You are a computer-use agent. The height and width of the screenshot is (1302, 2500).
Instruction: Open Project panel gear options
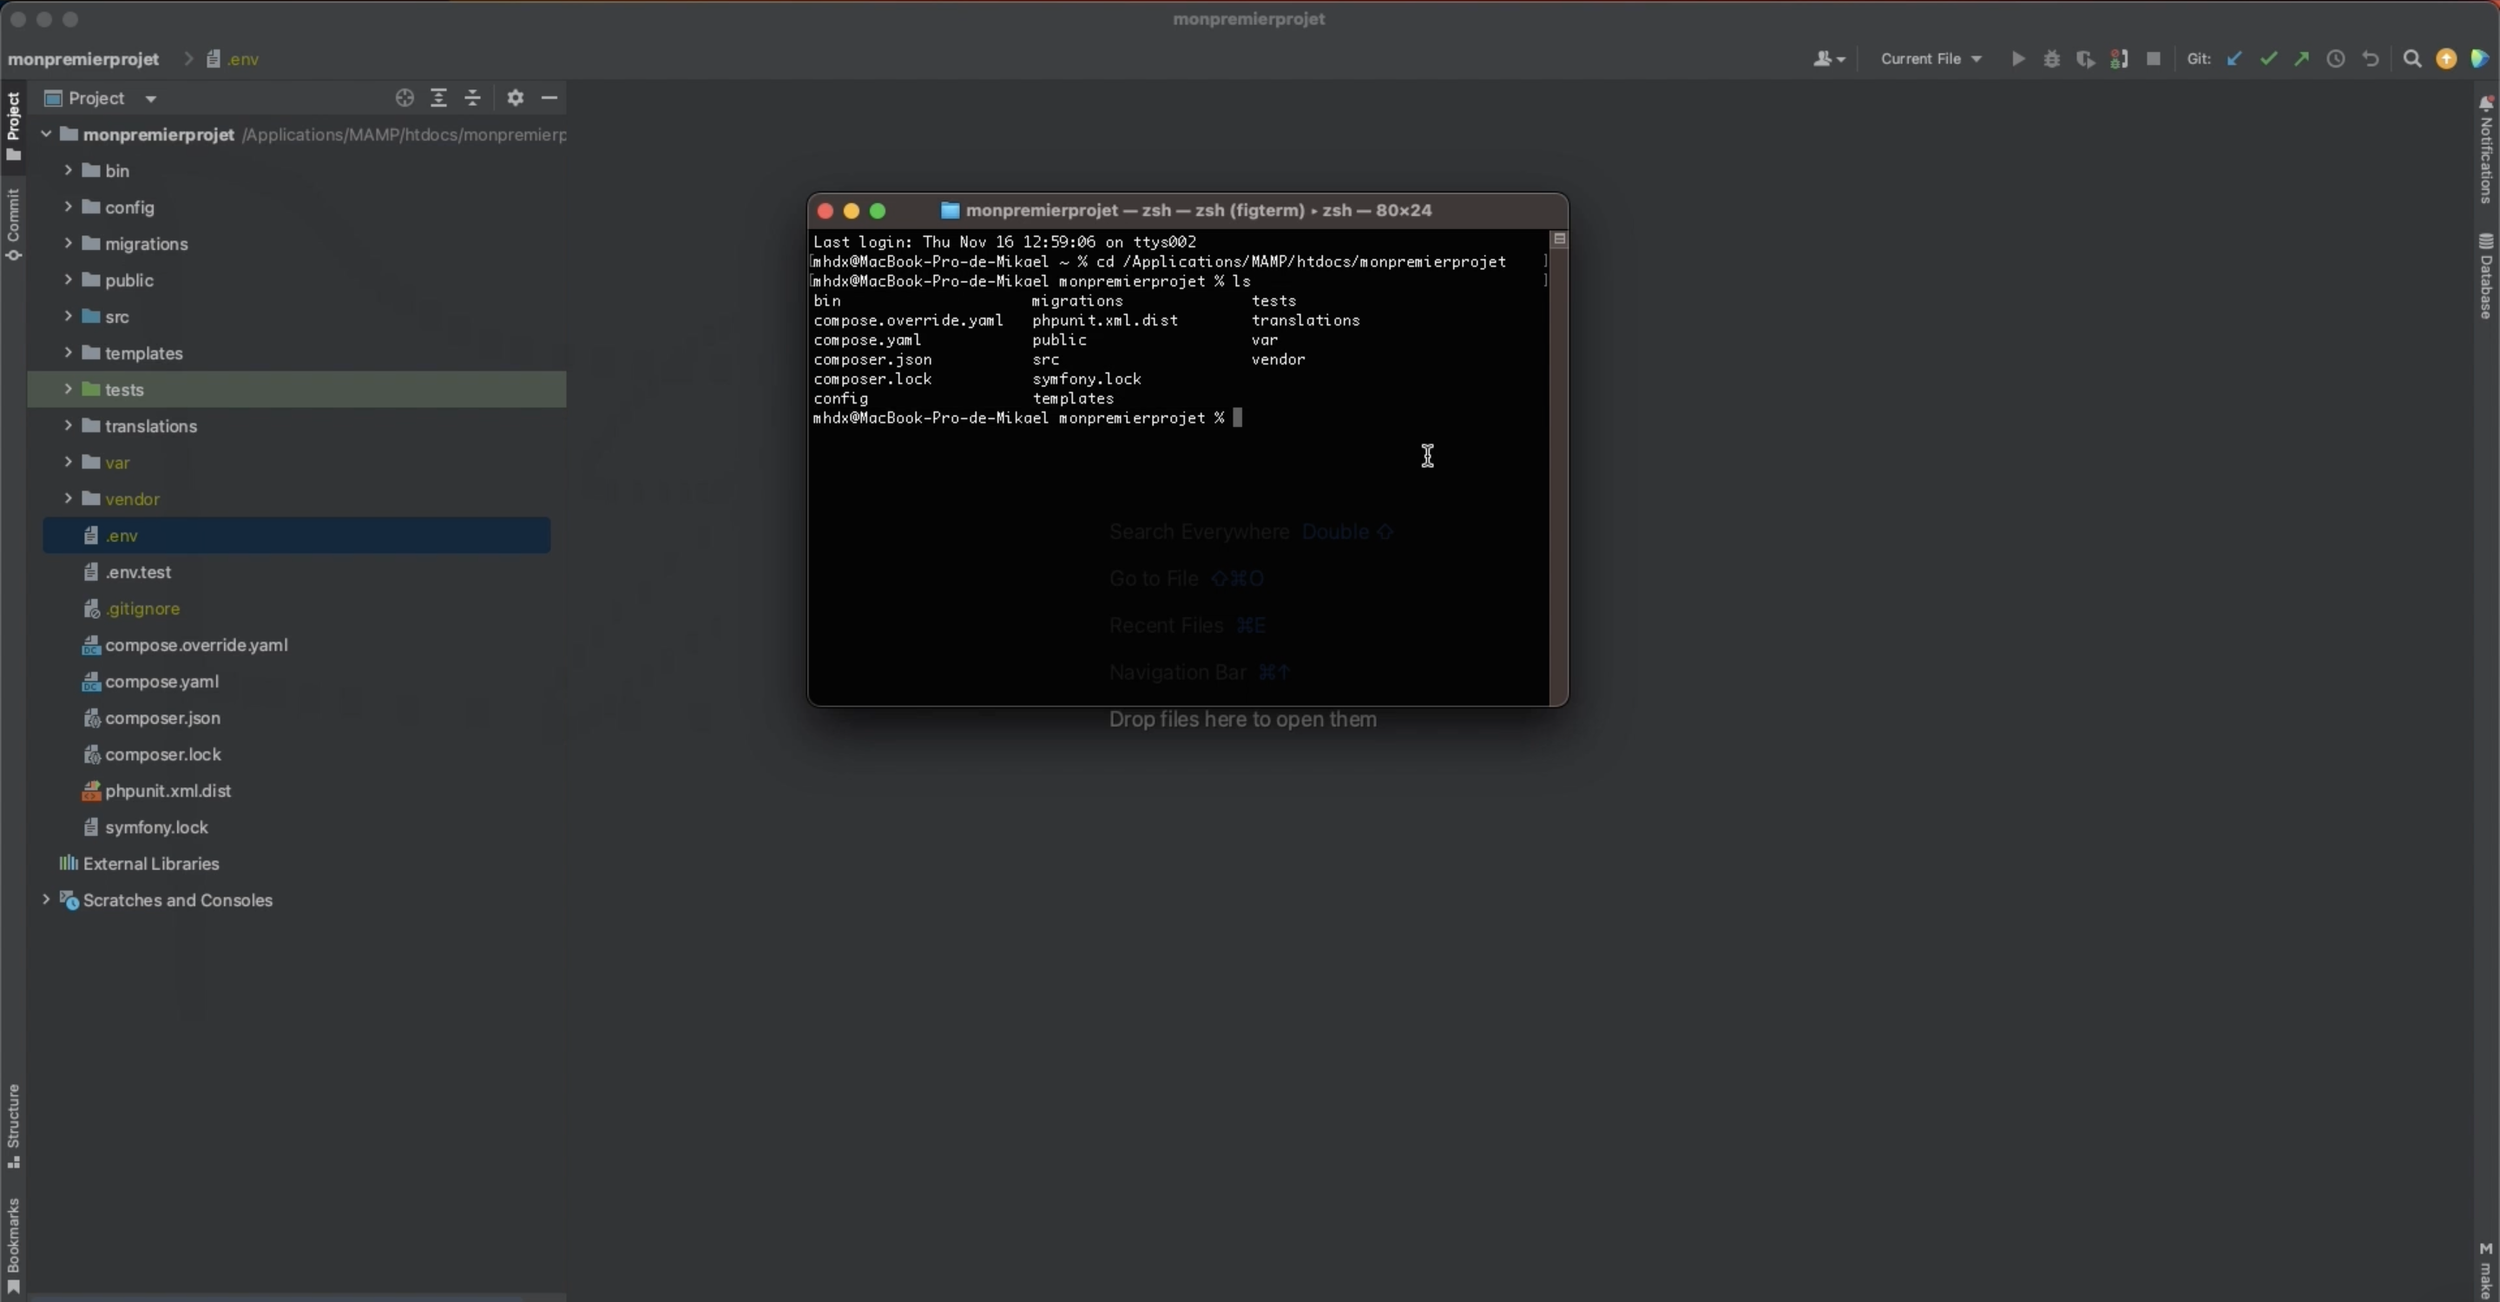click(x=515, y=98)
